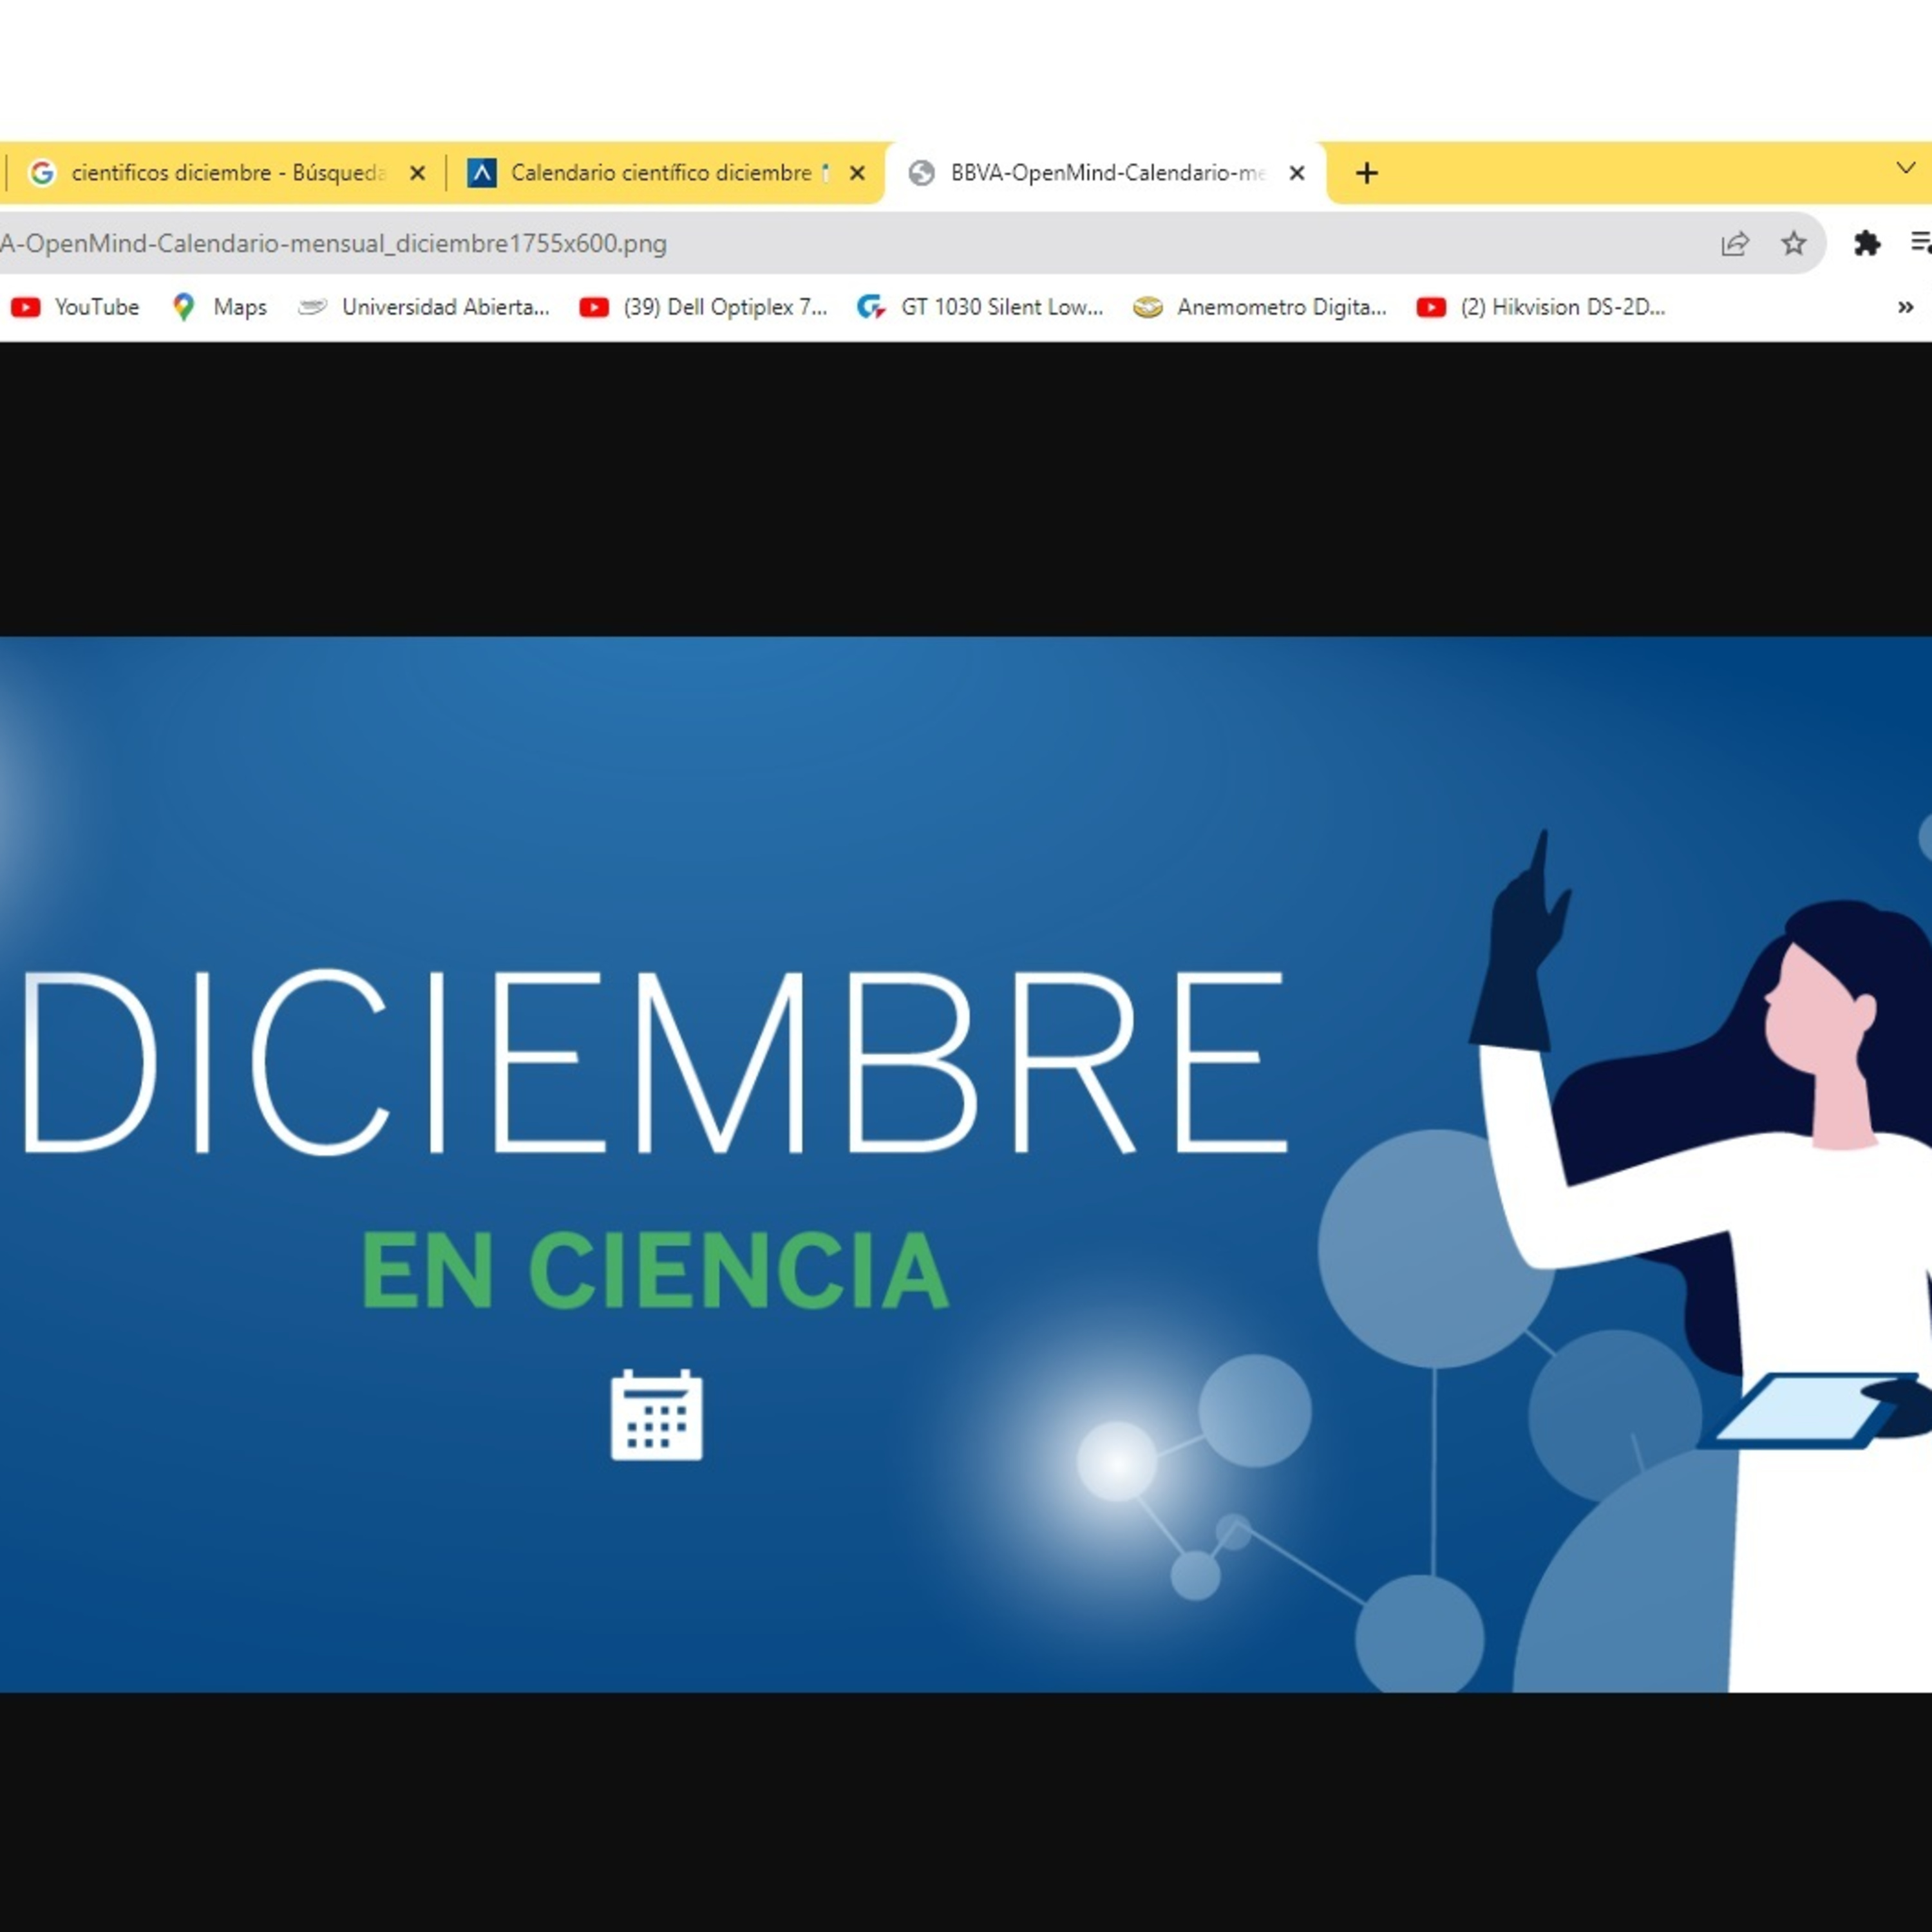Viewport: 1932px width, 1932px height.
Task: Open a new tab with the plus button
Action: [x=1366, y=173]
